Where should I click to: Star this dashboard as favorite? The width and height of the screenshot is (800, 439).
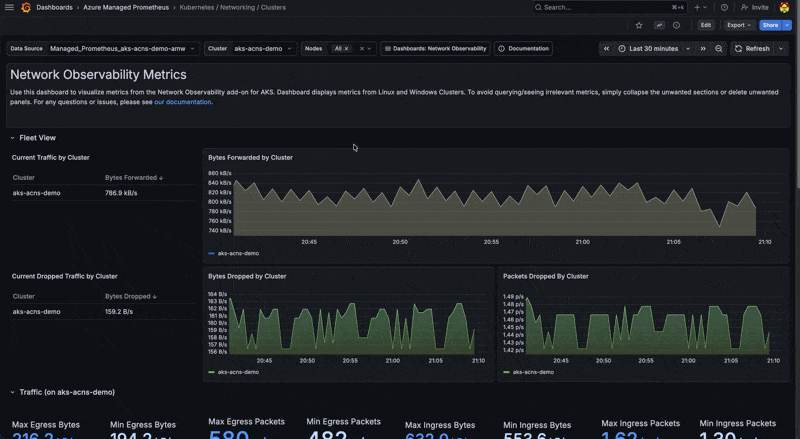click(x=639, y=25)
